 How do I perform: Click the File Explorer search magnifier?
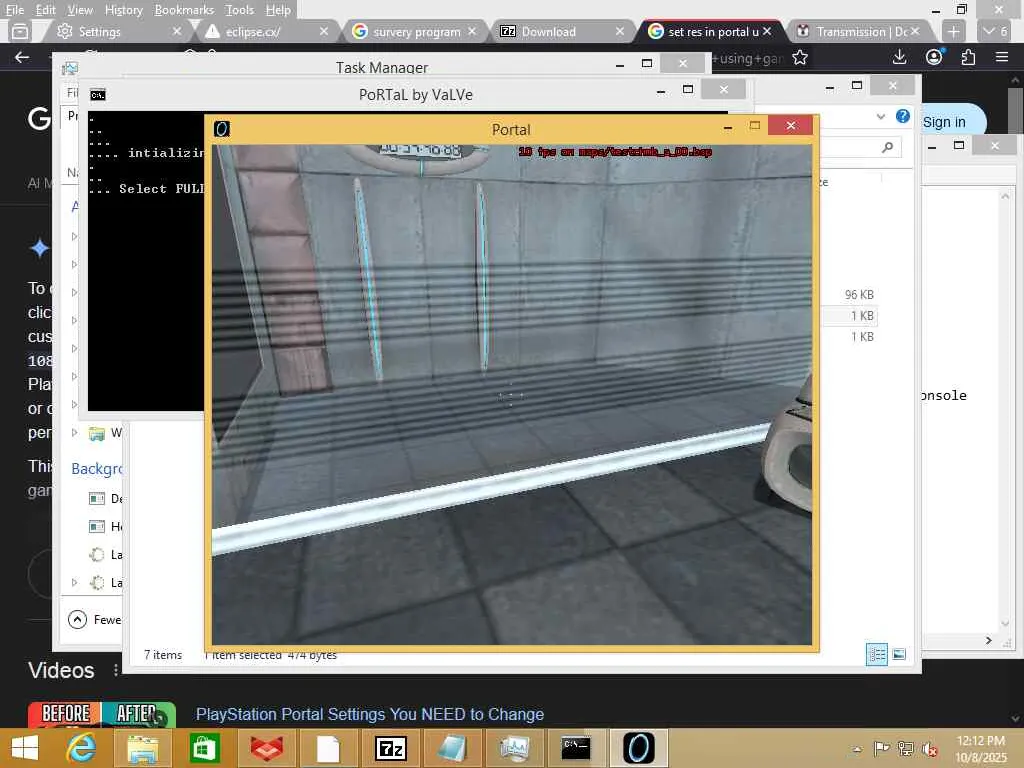[x=887, y=148]
